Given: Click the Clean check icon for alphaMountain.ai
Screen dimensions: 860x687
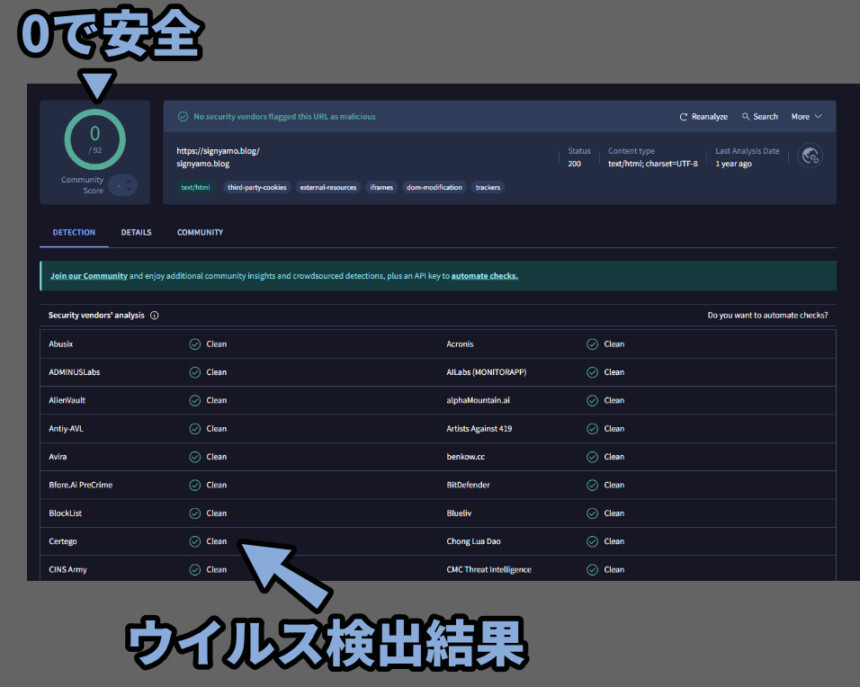Looking at the screenshot, I should tap(592, 401).
